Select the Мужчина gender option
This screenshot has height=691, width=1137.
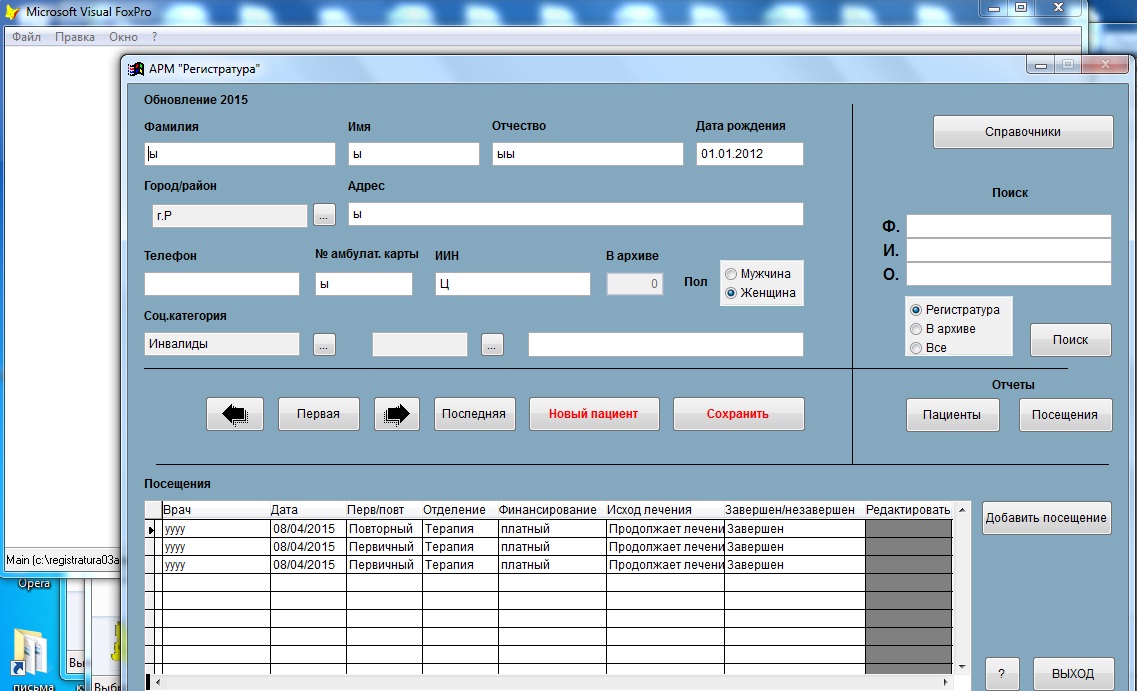(731, 274)
